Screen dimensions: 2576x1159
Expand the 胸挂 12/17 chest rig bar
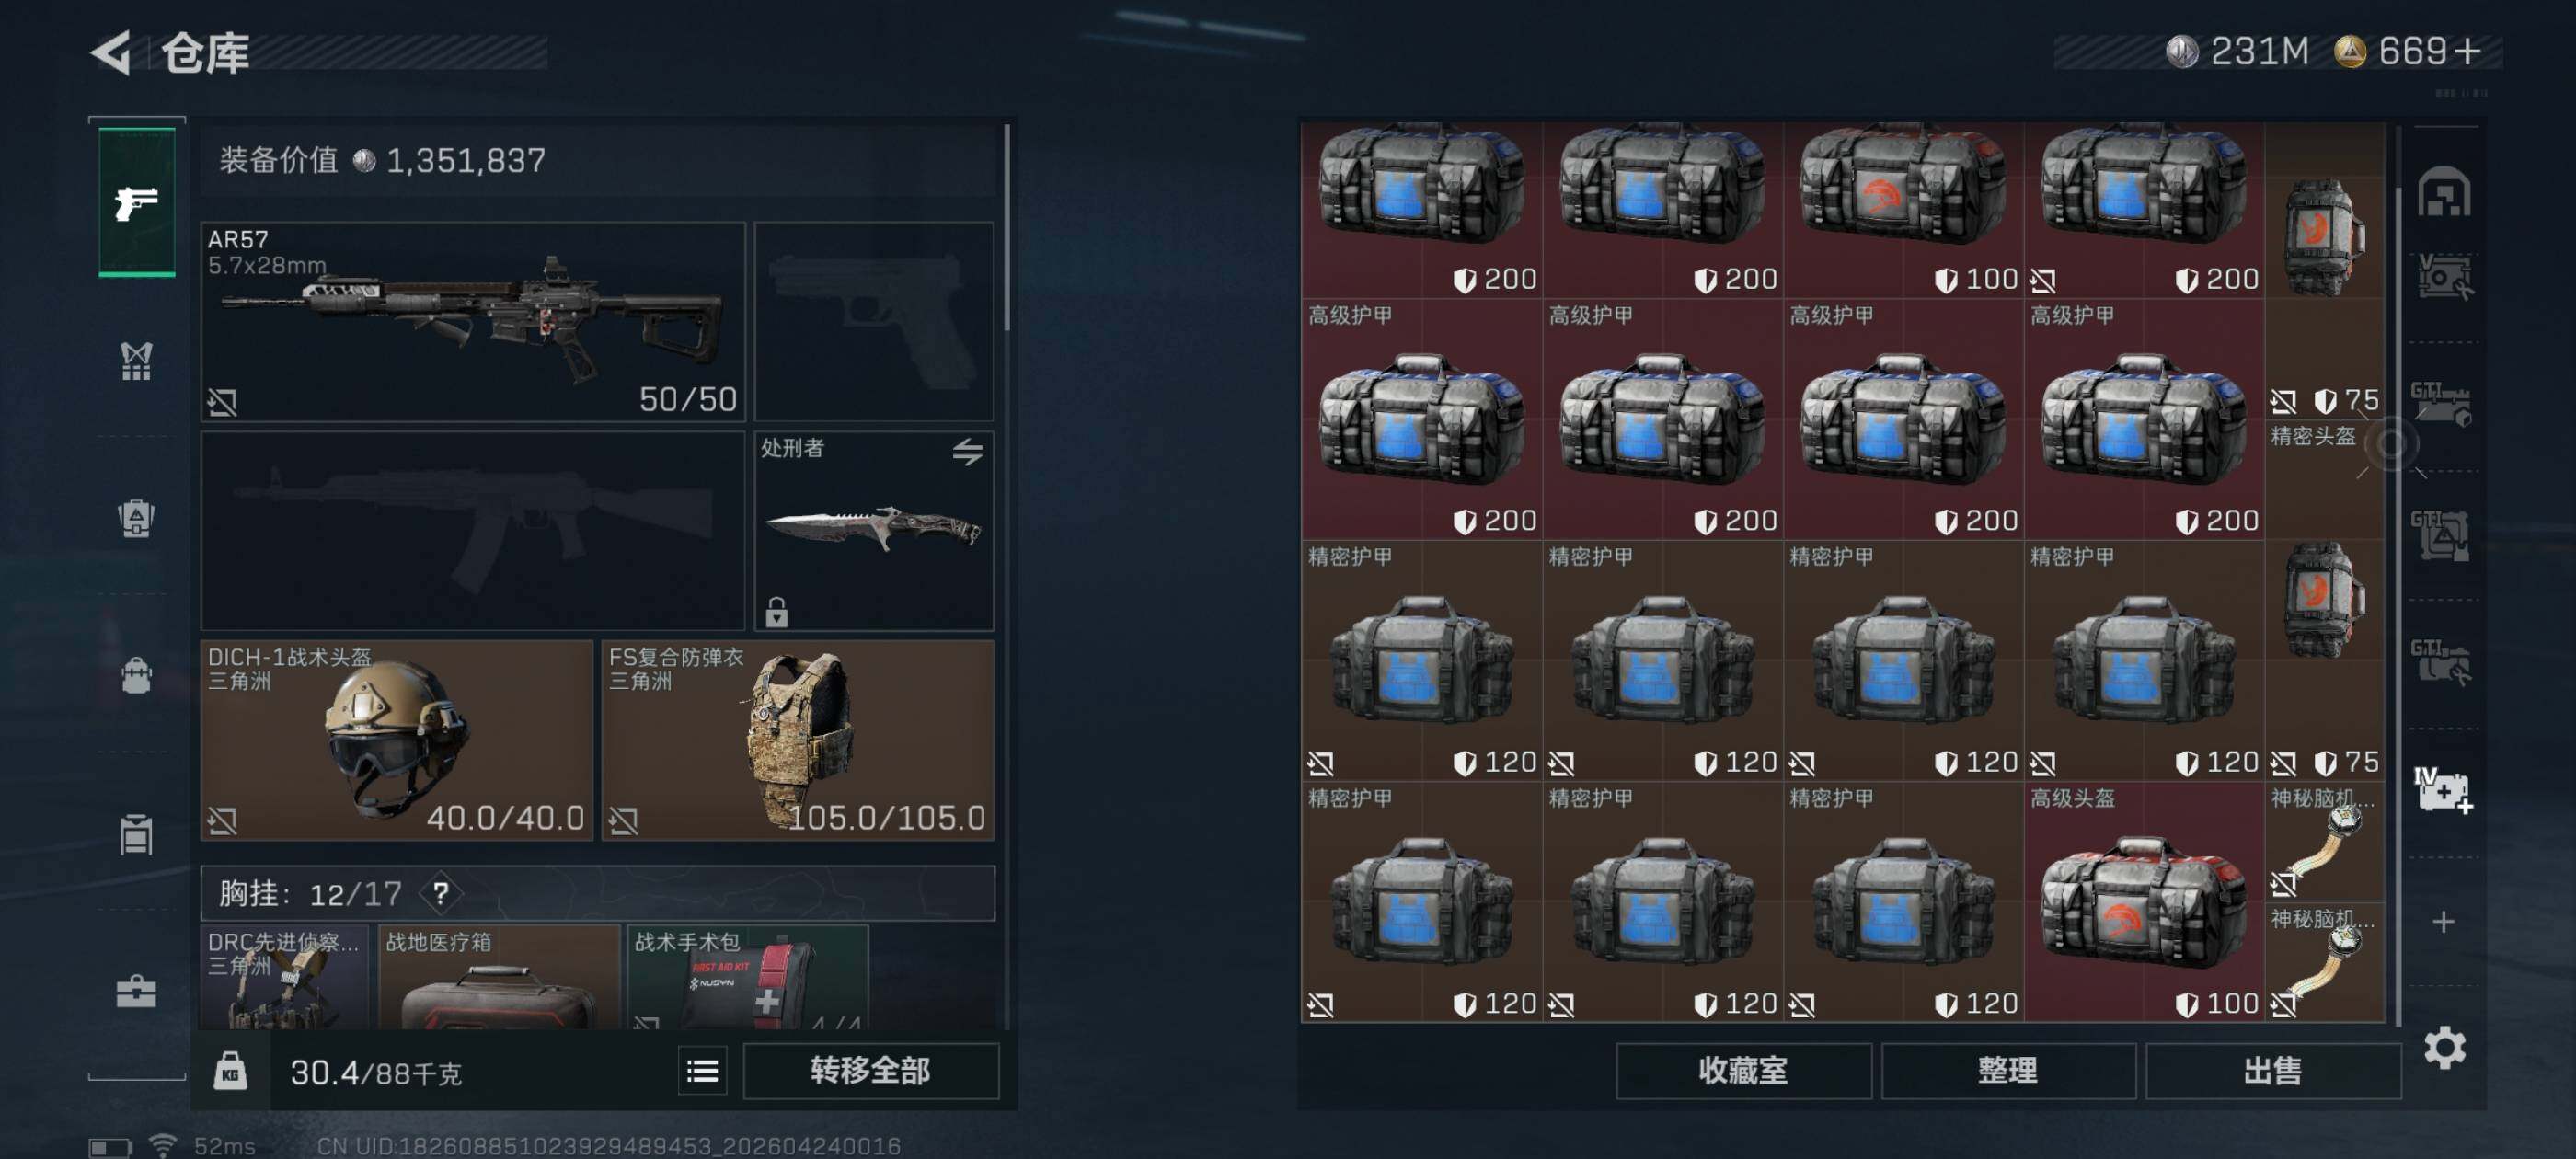[598, 892]
